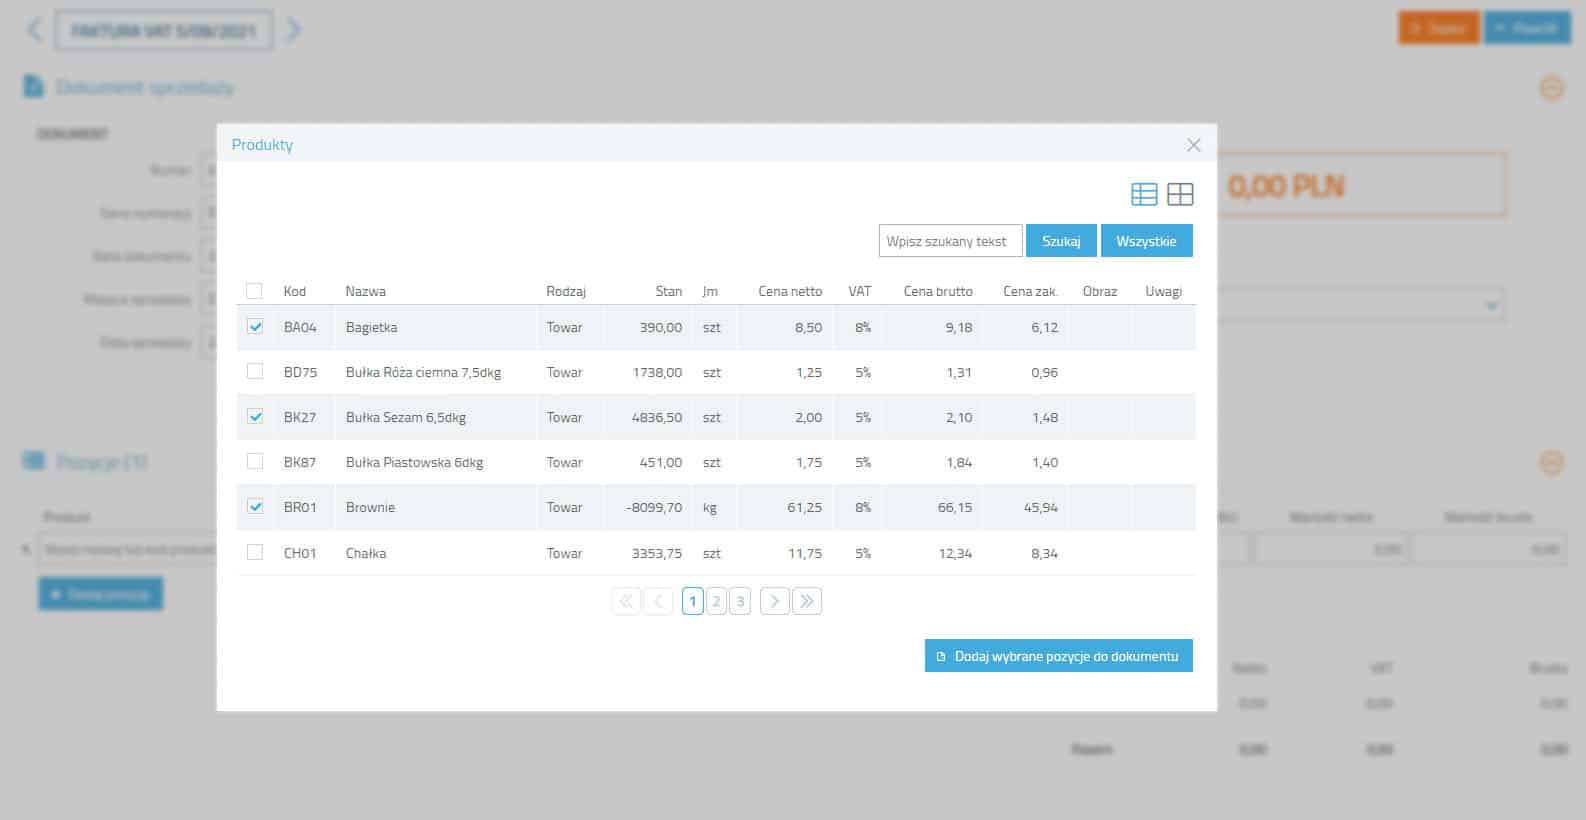The image size is (1586, 820).
Task: Switch to list view icon in Produkty
Action: [x=1144, y=194]
